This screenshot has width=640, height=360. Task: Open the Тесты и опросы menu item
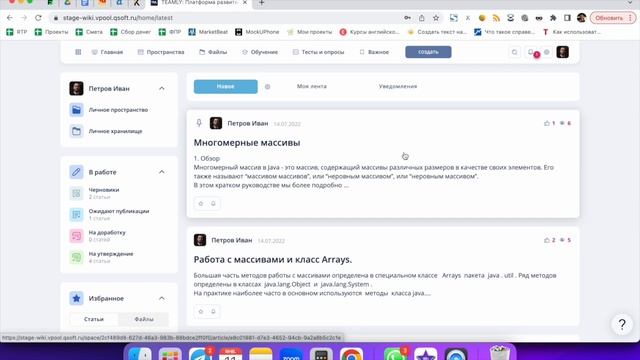(x=318, y=52)
